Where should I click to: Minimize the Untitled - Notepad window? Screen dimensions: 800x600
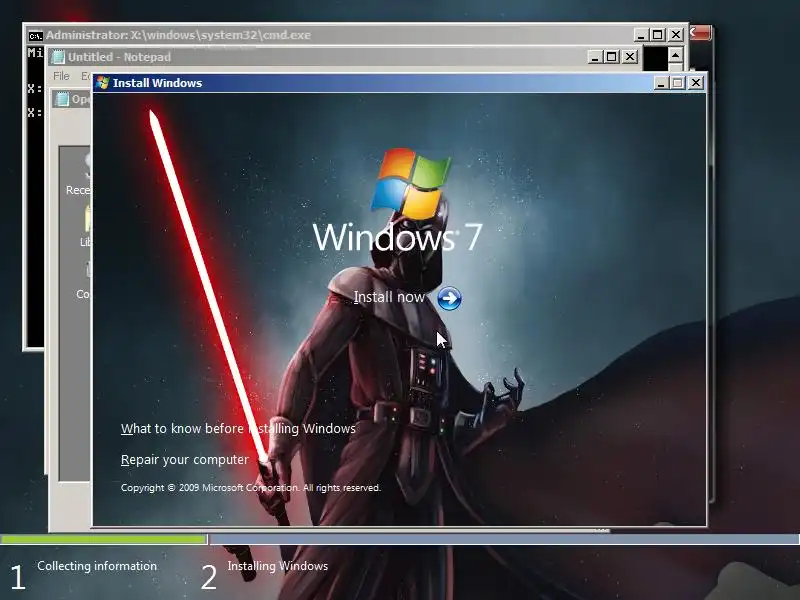pos(595,57)
